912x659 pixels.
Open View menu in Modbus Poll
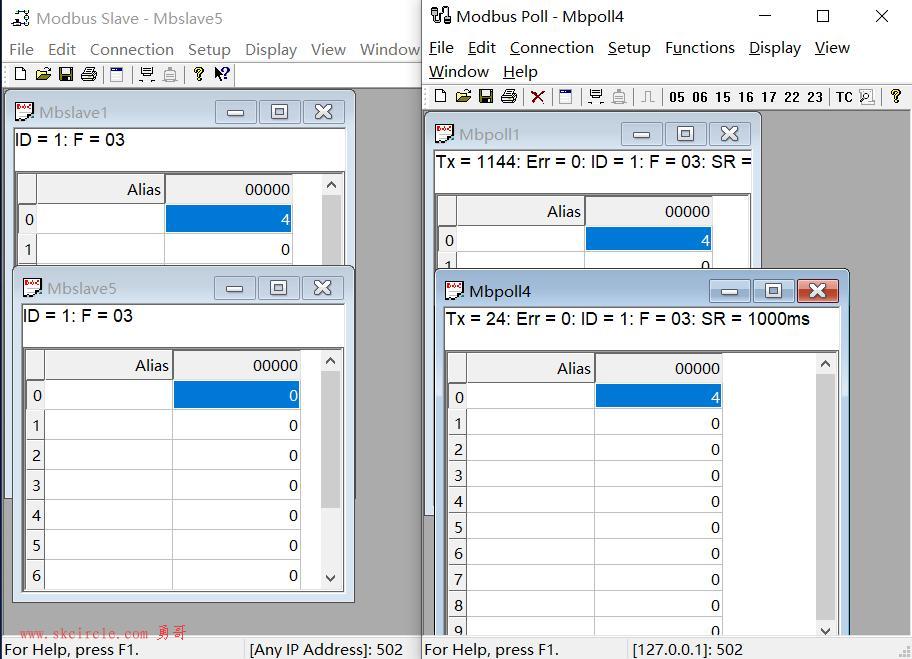coord(832,48)
